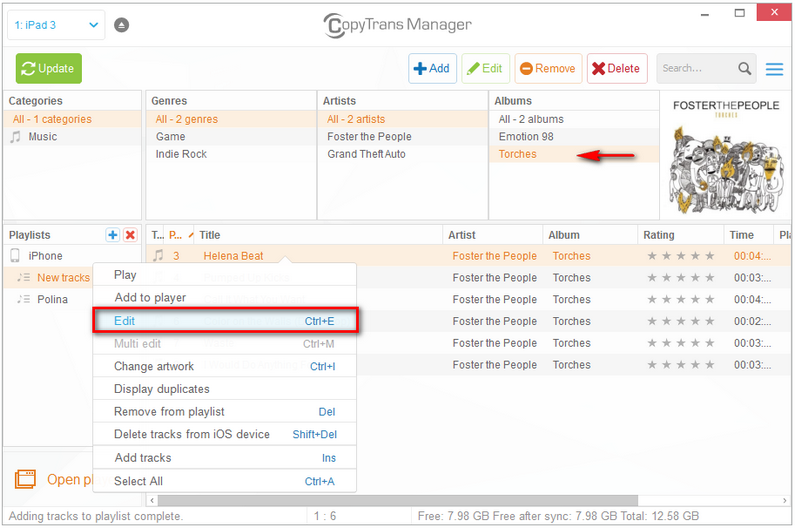Click the green Update button
This screenshot has width=795, height=528.
pyautogui.click(x=49, y=68)
